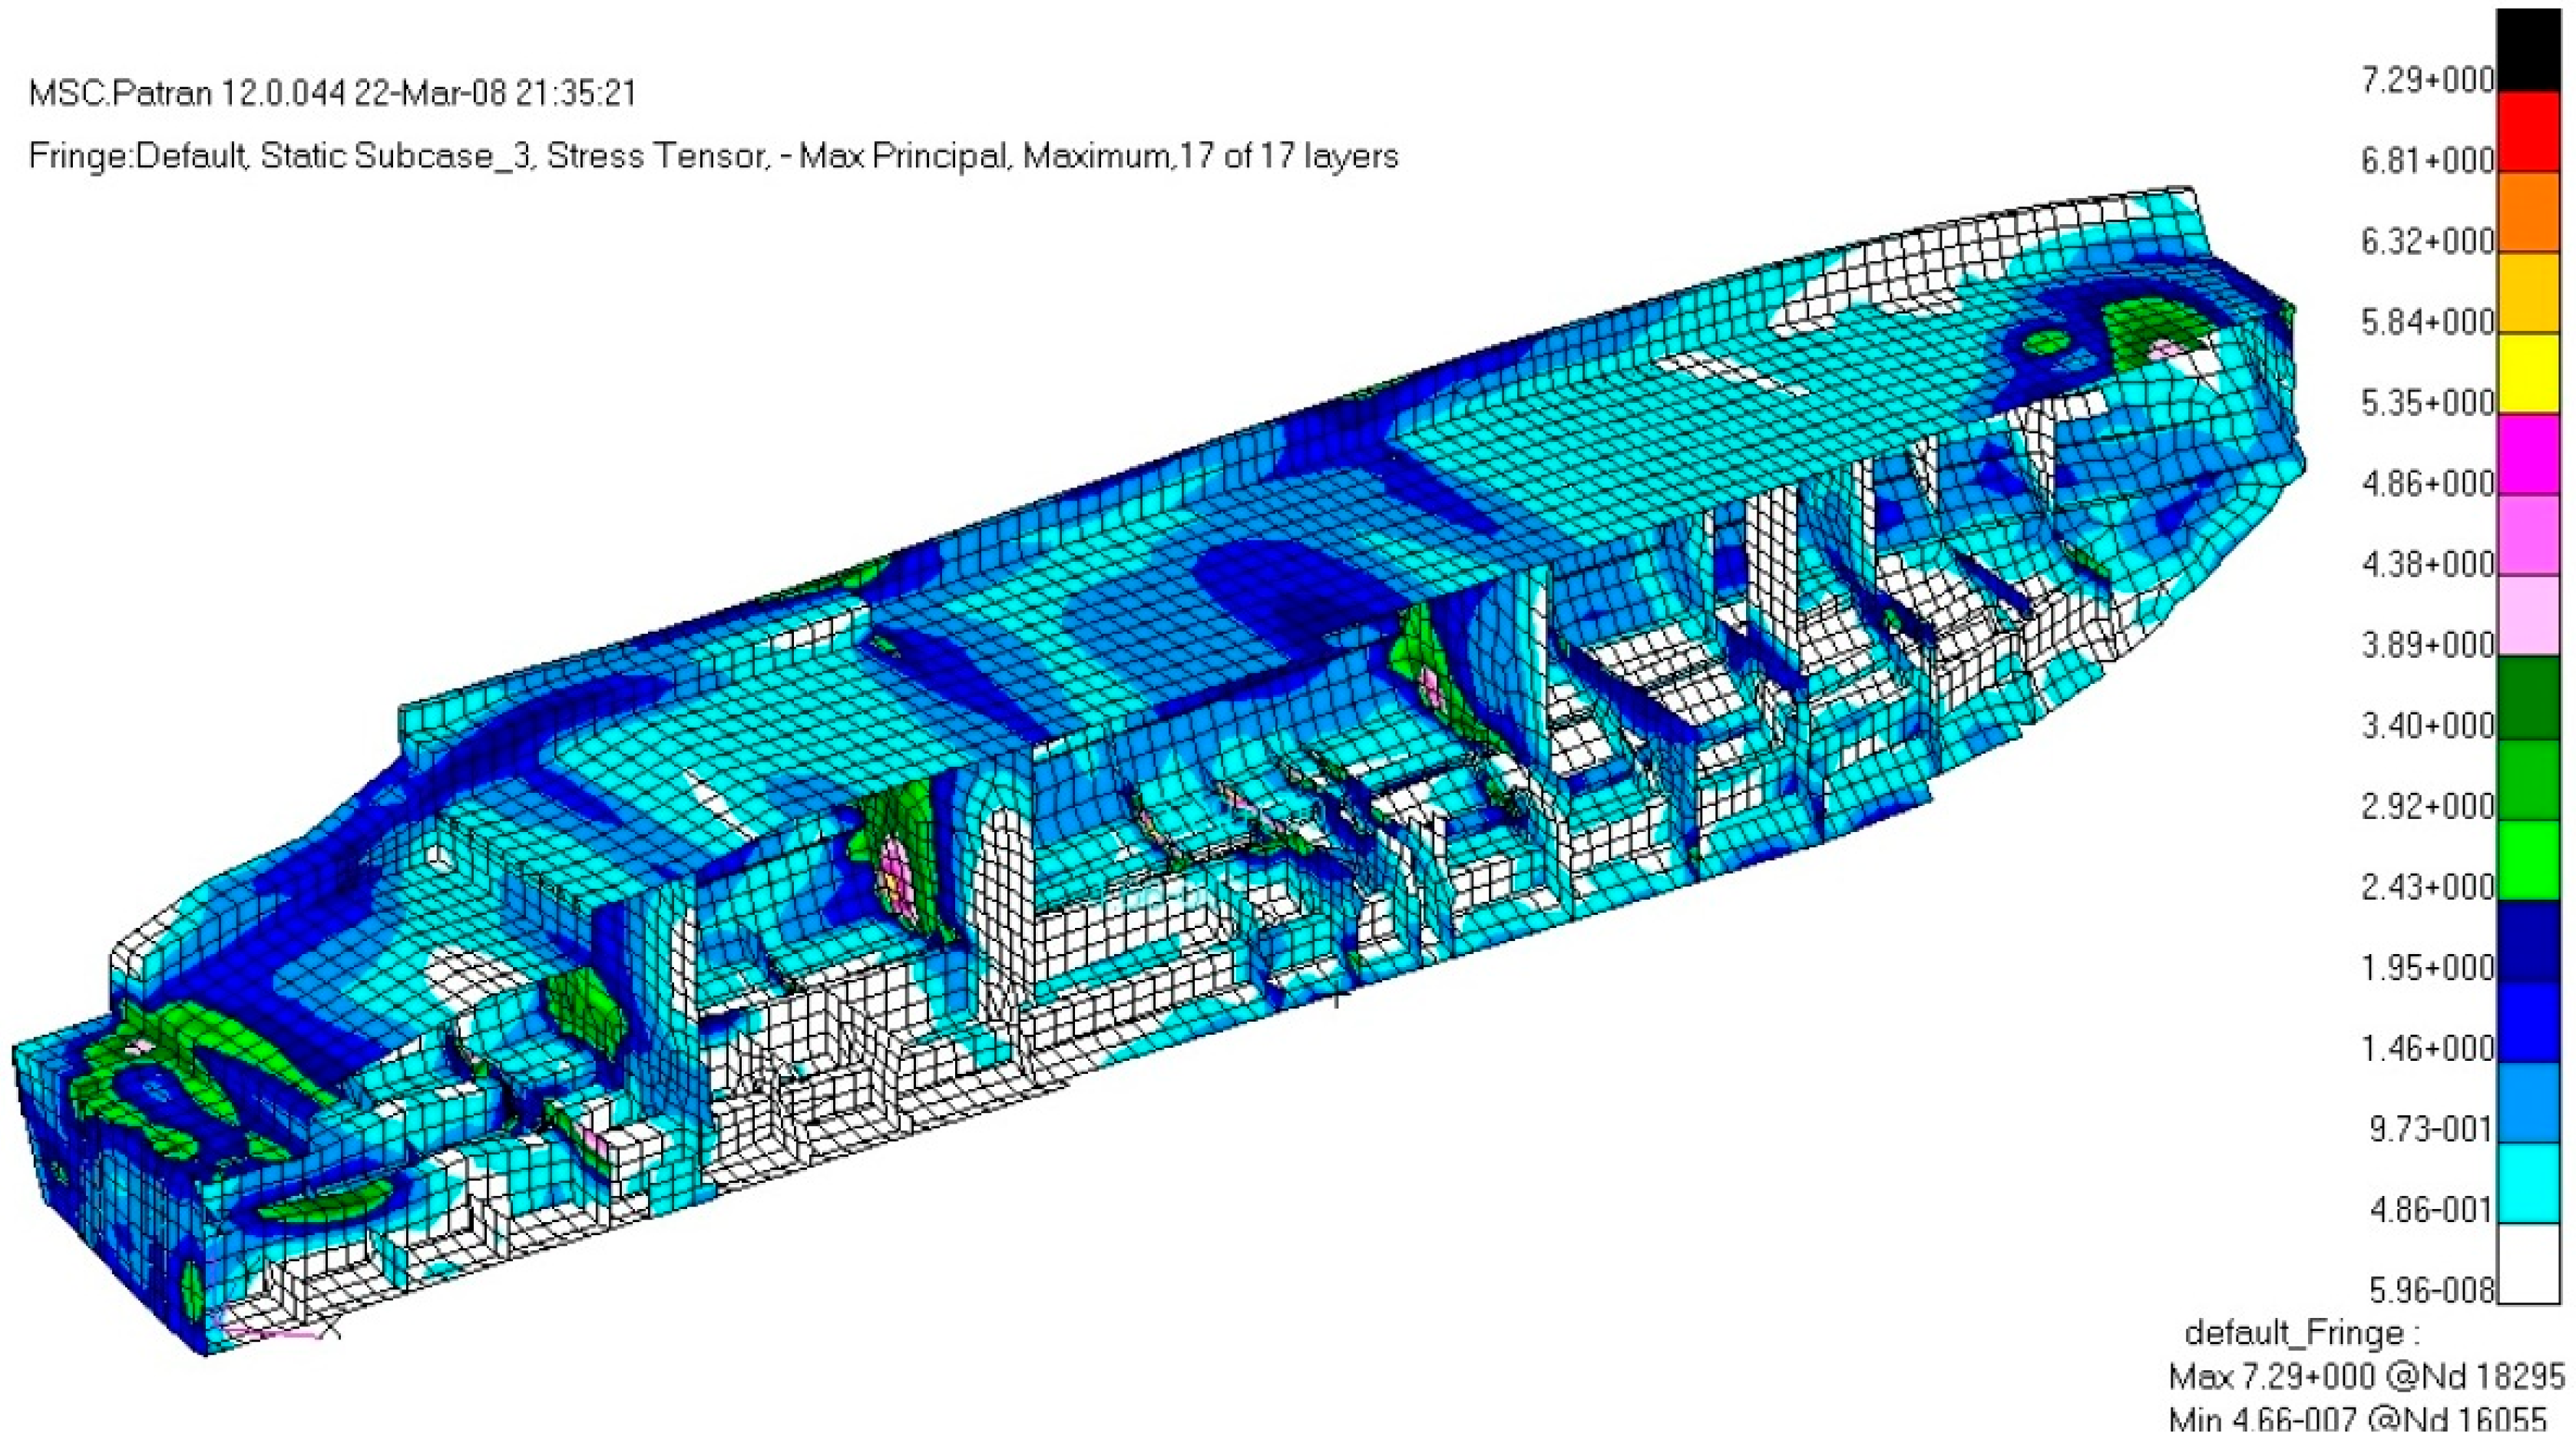This screenshot has width=2576, height=1440.
Task: Click the default_Fringe label
Action: 2303,1333
